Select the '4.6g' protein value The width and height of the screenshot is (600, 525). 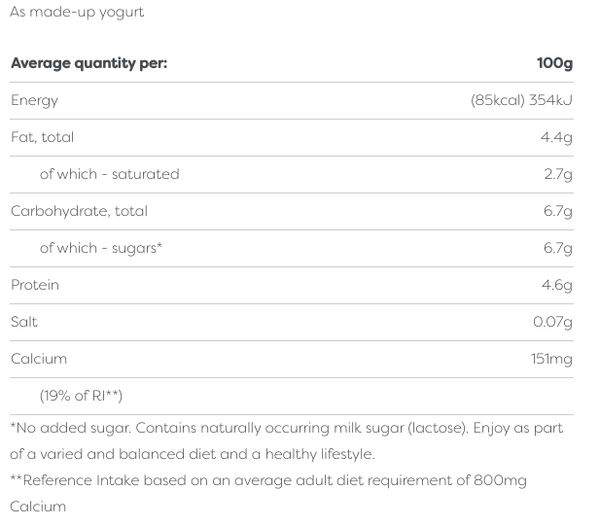click(556, 285)
